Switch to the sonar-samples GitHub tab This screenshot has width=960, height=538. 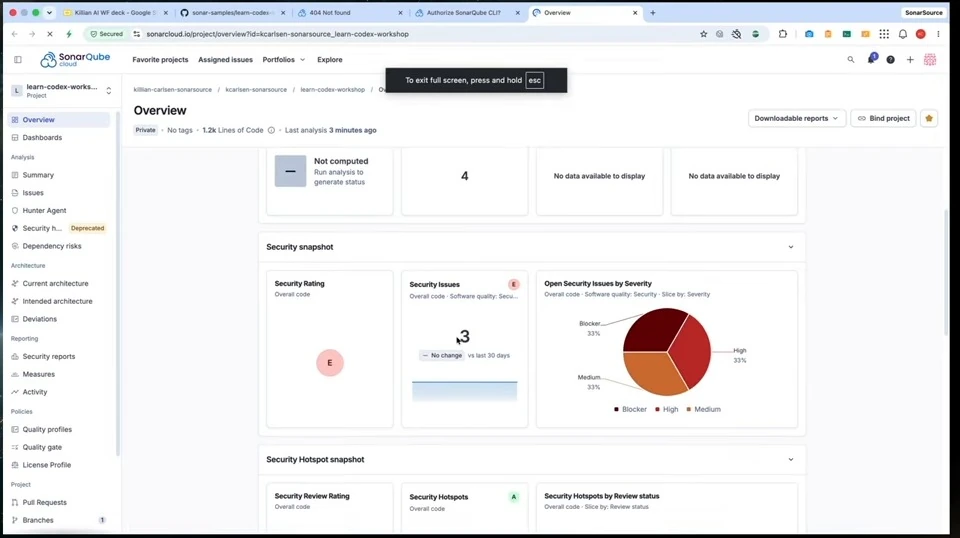point(233,12)
